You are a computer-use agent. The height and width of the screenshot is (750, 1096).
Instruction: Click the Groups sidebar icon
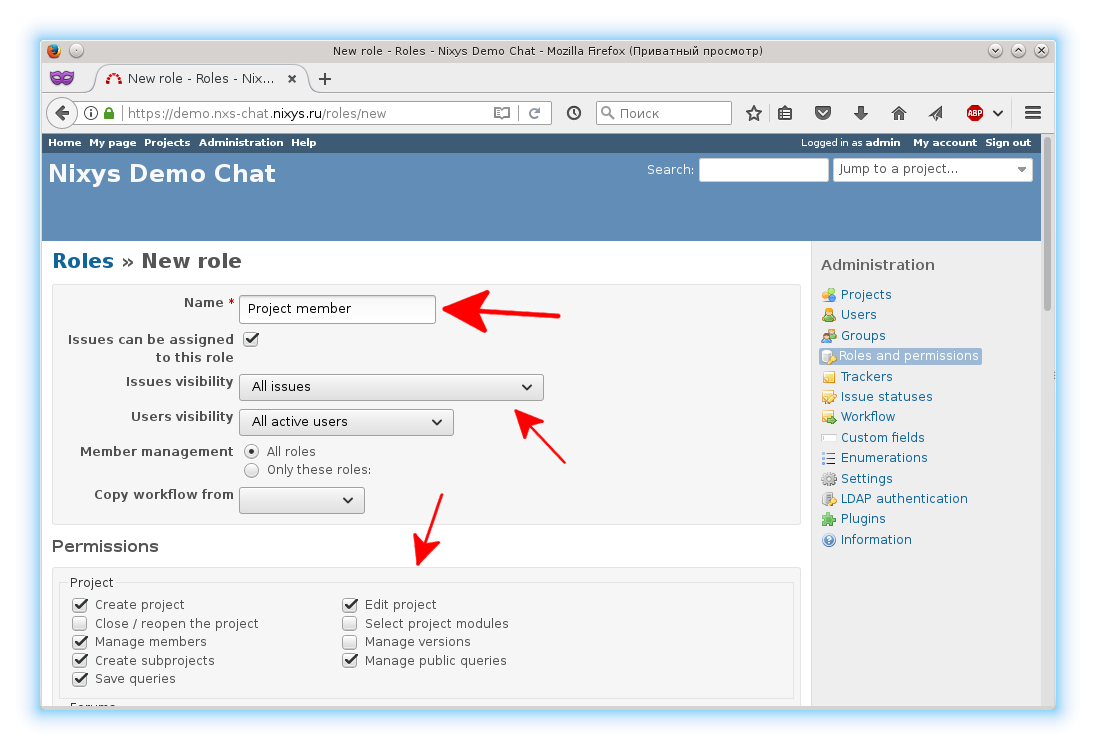(x=829, y=336)
